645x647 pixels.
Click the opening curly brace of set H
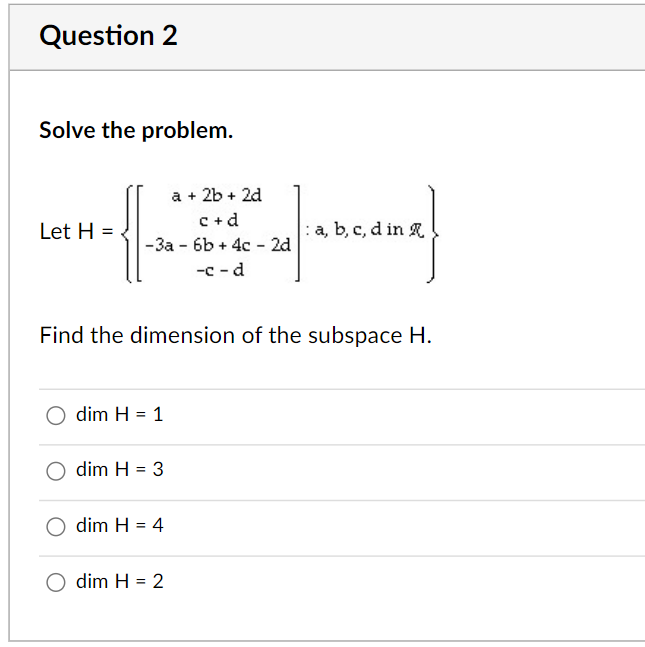pyautogui.click(x=124, y=234)
